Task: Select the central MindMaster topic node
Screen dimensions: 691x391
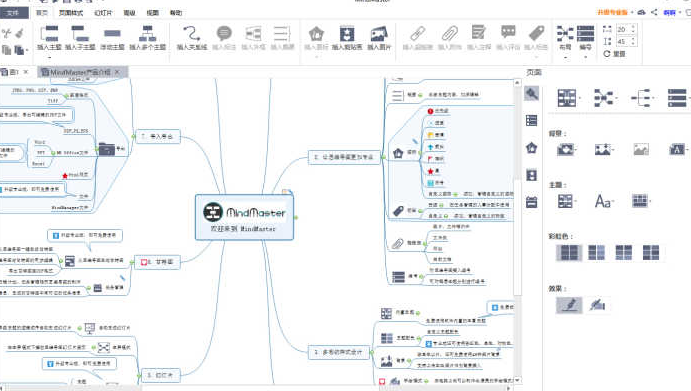Action: [x=245, y=217]
